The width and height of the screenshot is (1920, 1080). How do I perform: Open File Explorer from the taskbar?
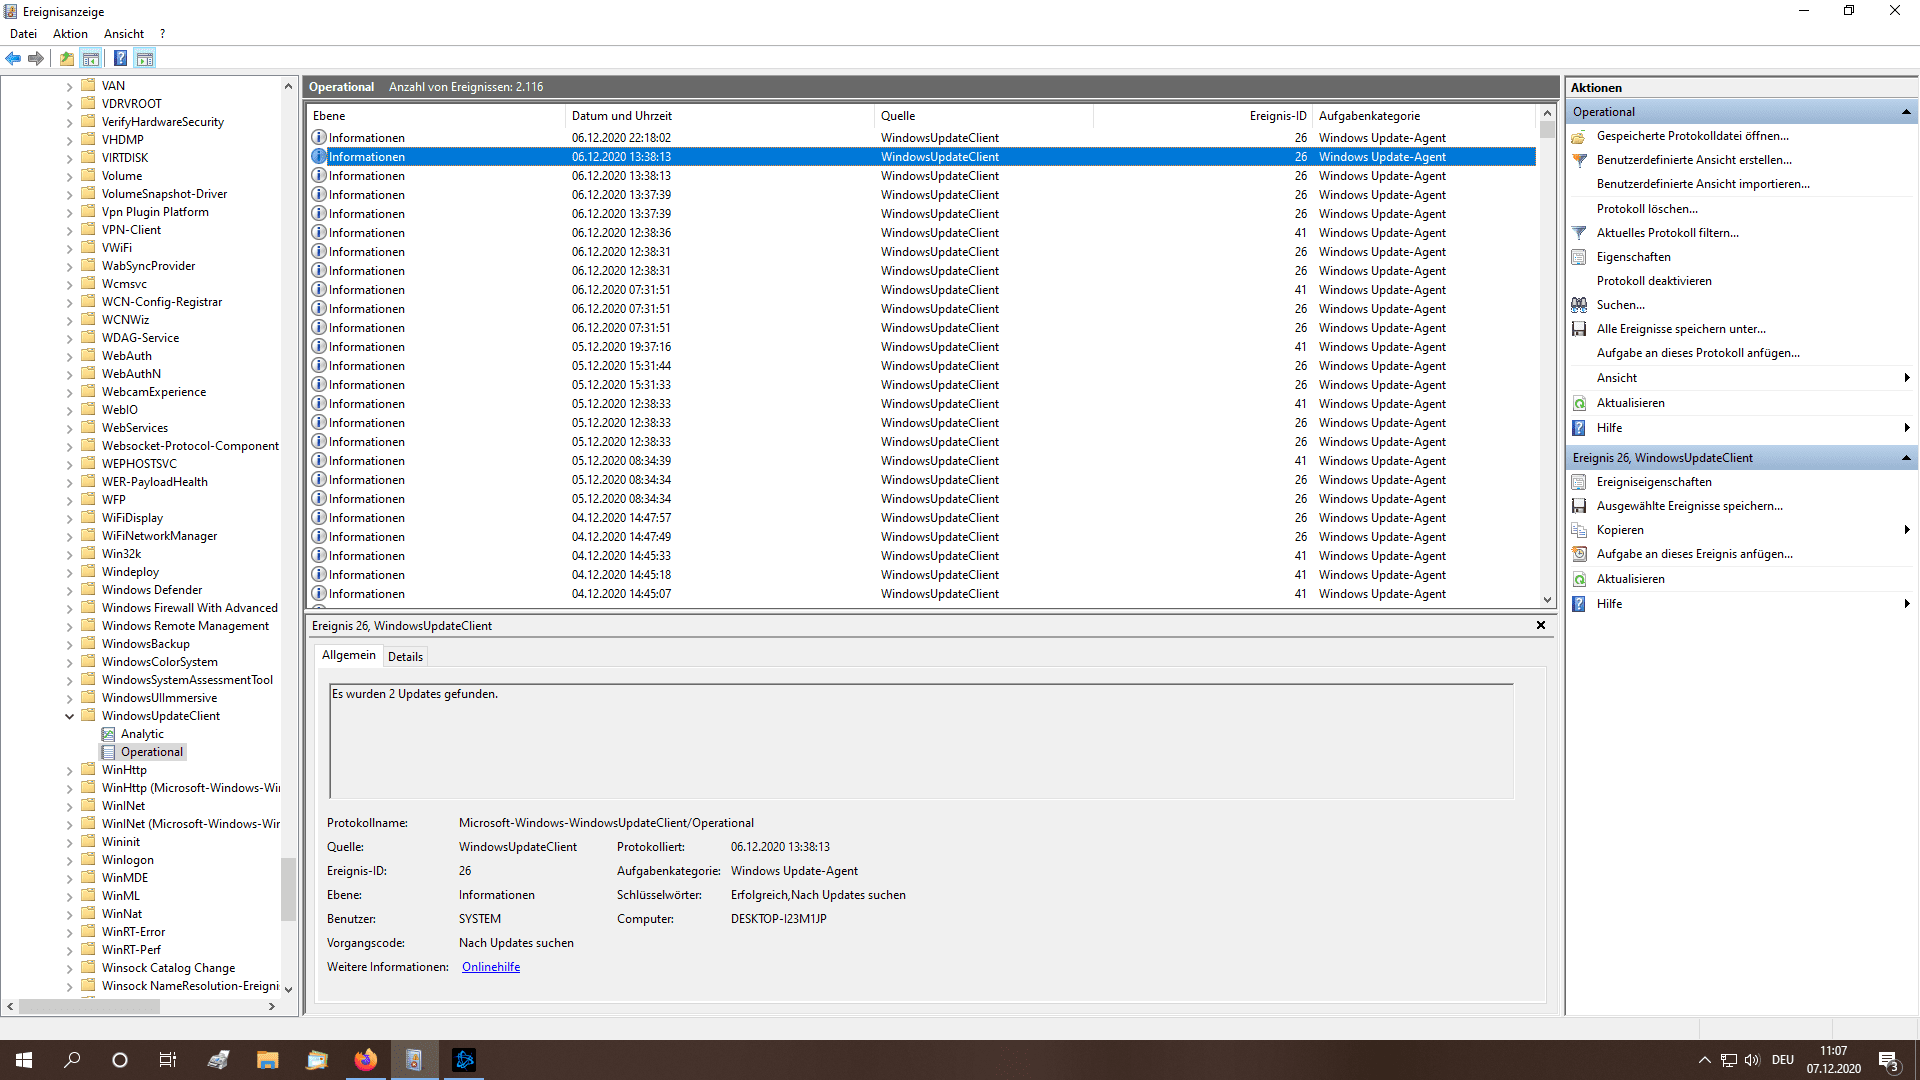coord(267,1060)
